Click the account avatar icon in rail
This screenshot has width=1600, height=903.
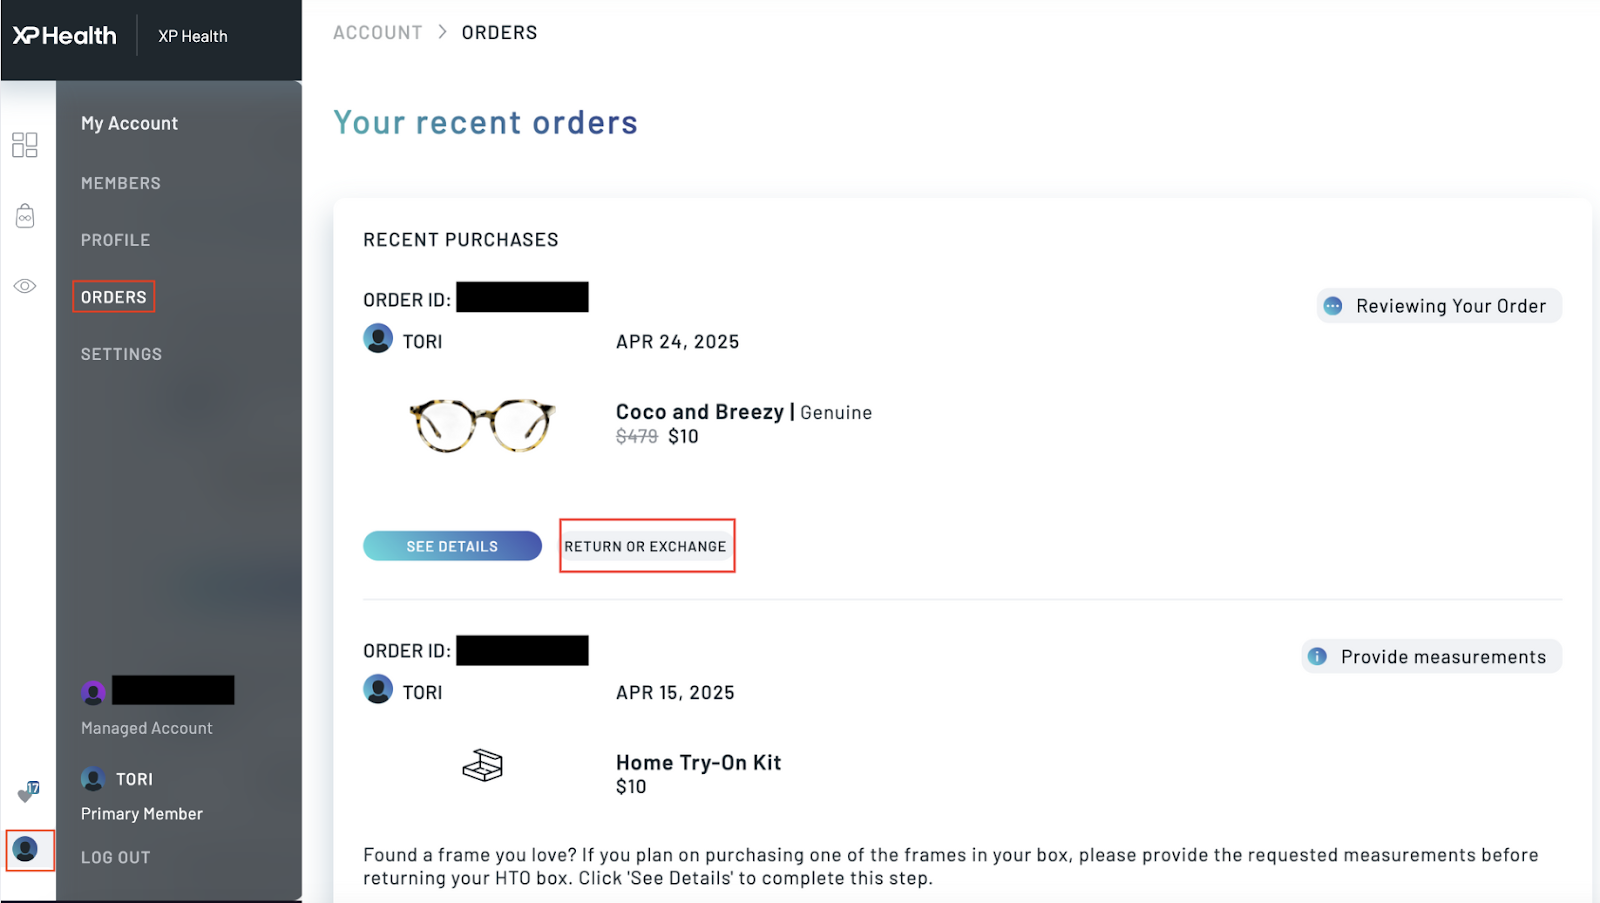point(26,850)
